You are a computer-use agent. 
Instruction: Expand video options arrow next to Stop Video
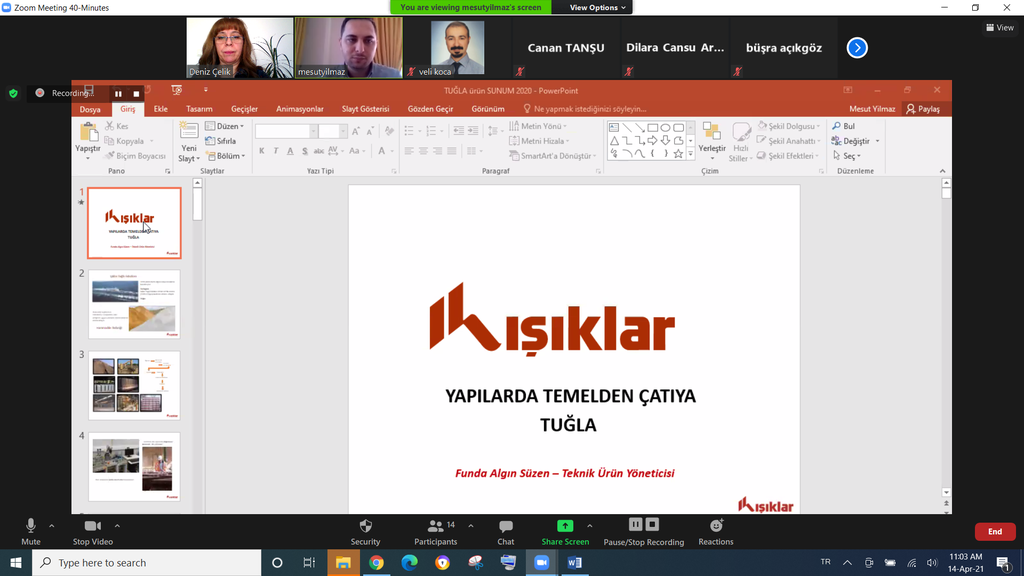click(x=118, y=526)
